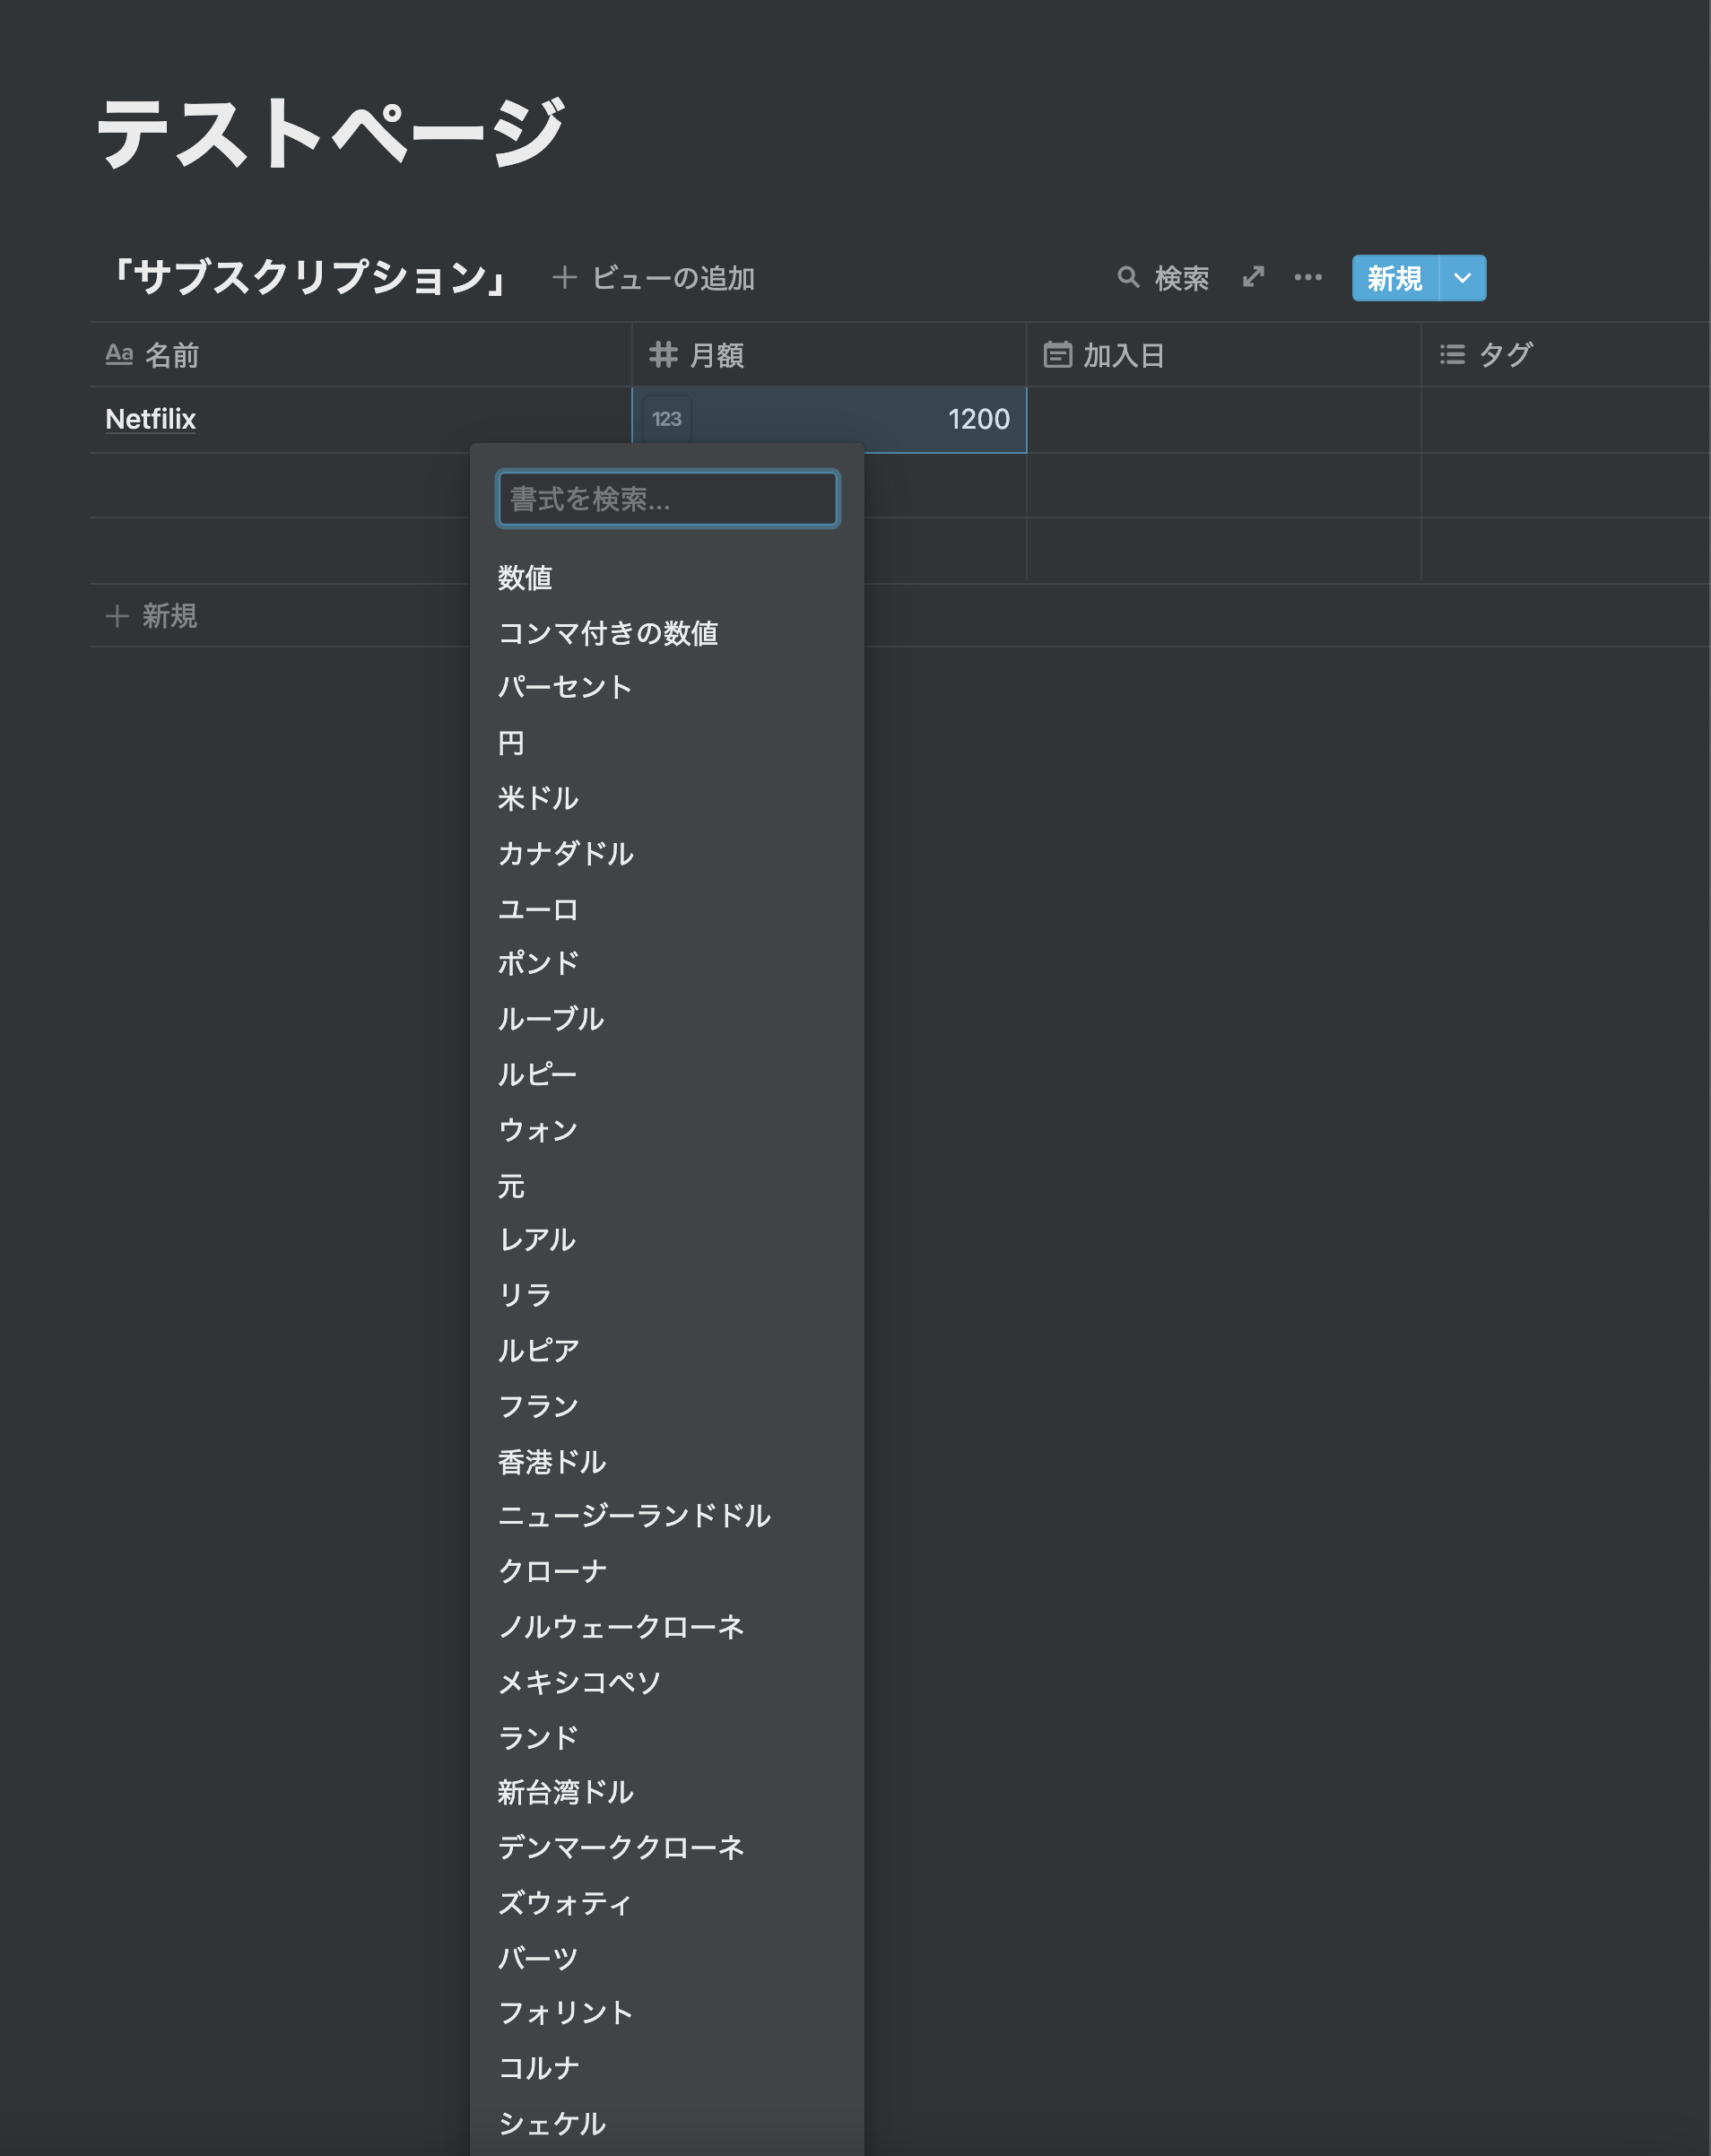The image size is (1711, 2156).
Task: Click the blue 新規 button
Action: click(x=1394, y=279)
